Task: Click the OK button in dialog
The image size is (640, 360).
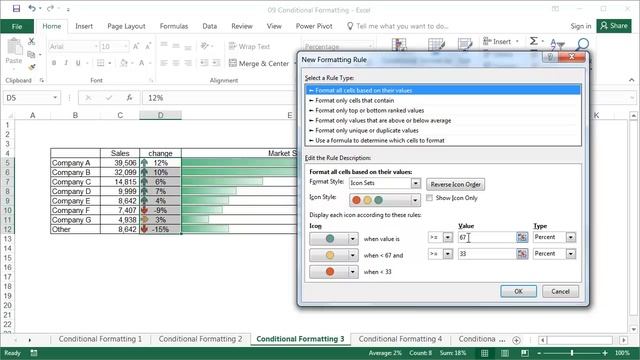Action: [x=518, y=291]
